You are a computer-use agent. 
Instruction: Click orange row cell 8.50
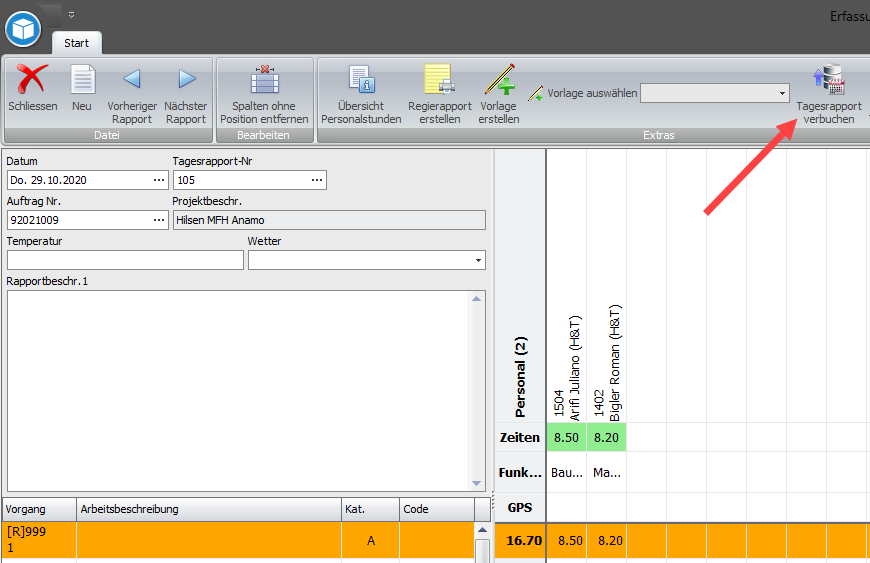click(567, 540)
